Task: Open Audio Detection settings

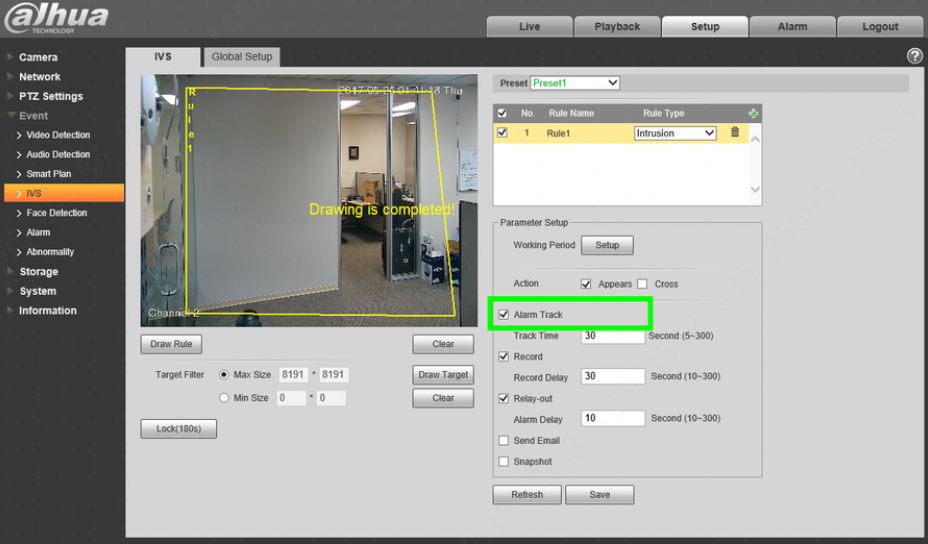Action: click(58, 154)
